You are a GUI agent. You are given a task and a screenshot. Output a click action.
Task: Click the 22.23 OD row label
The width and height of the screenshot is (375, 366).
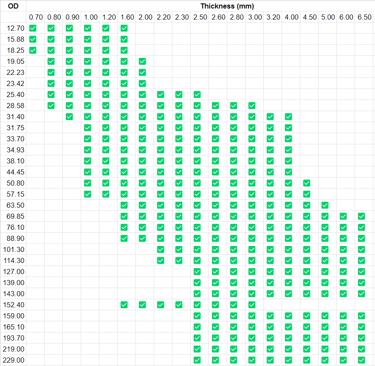tap(15, 72)
